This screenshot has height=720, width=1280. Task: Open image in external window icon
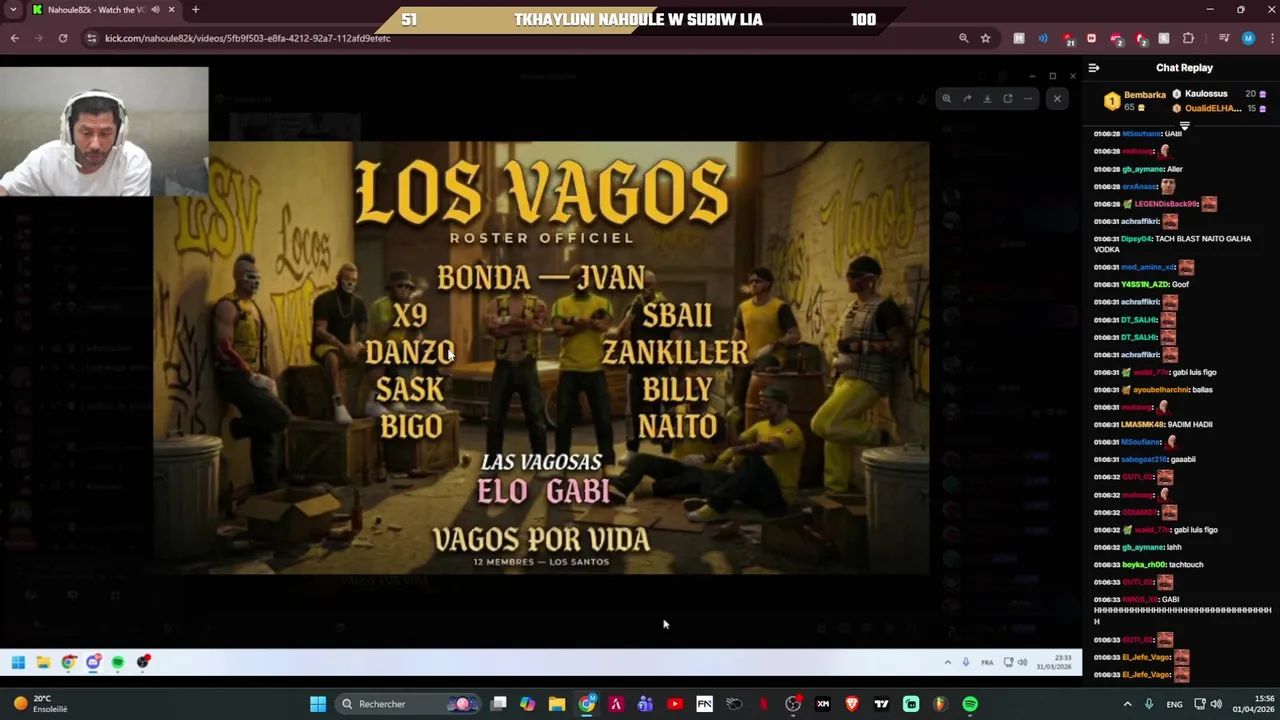(1008, 98)
